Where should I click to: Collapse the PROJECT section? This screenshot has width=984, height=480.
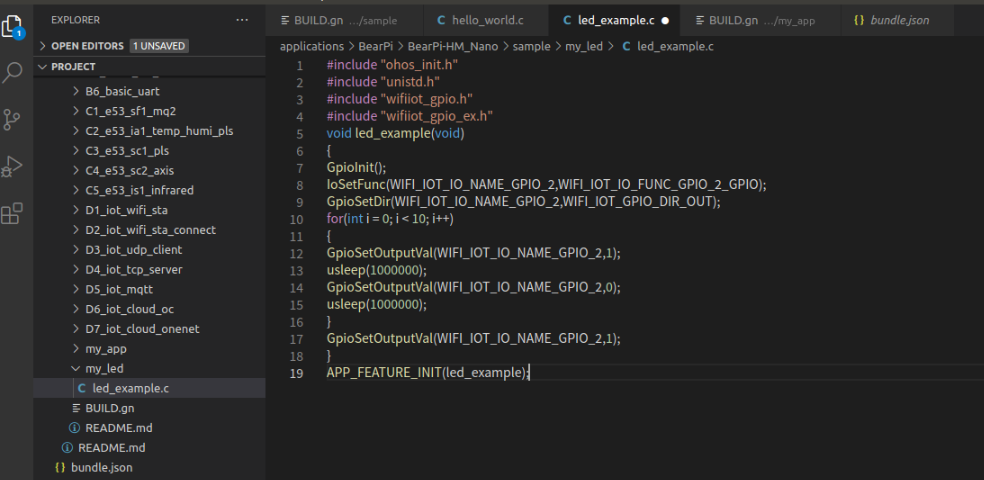tap(43, 67)
